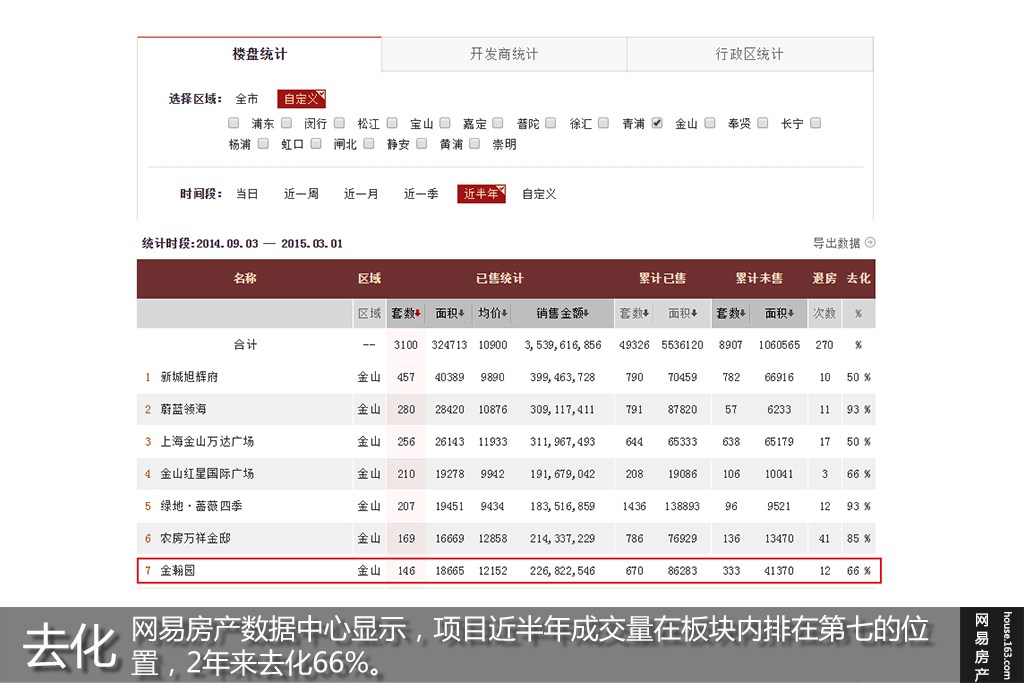Click the red 自定义 region button
The height and width of the screenshot is (683, 1024).
point(301,98)
